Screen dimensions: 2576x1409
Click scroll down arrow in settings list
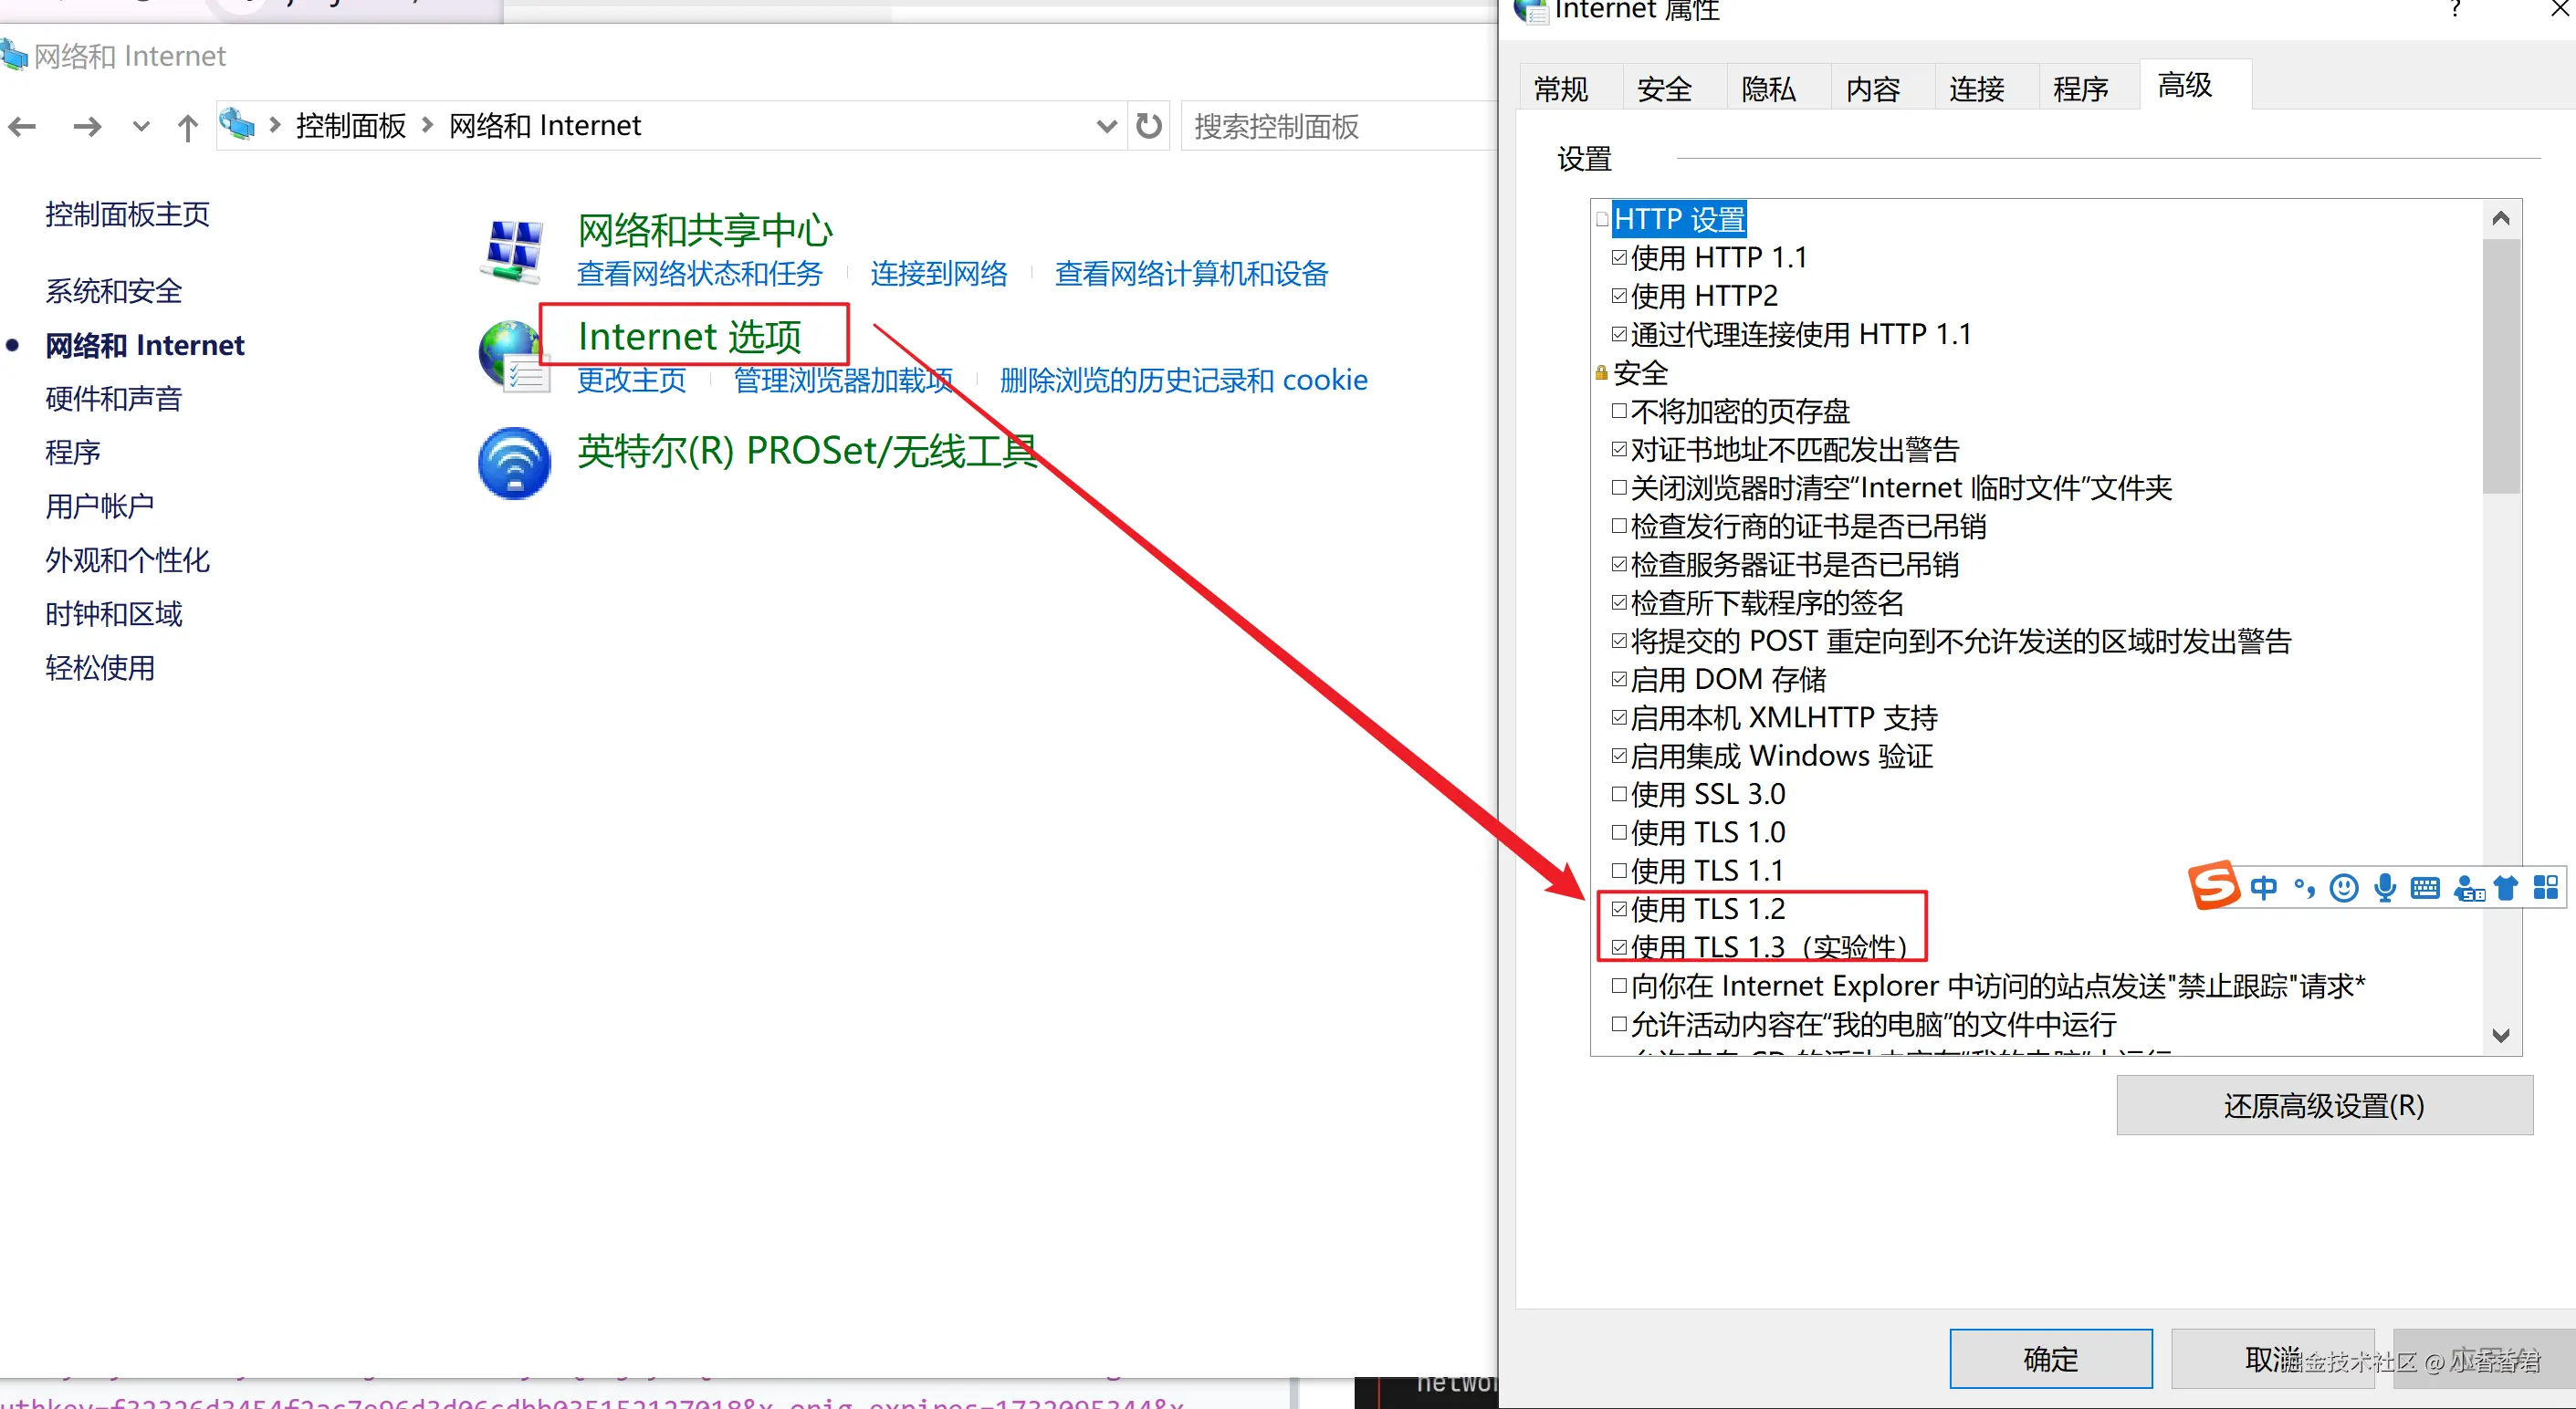point(2501,1036)
